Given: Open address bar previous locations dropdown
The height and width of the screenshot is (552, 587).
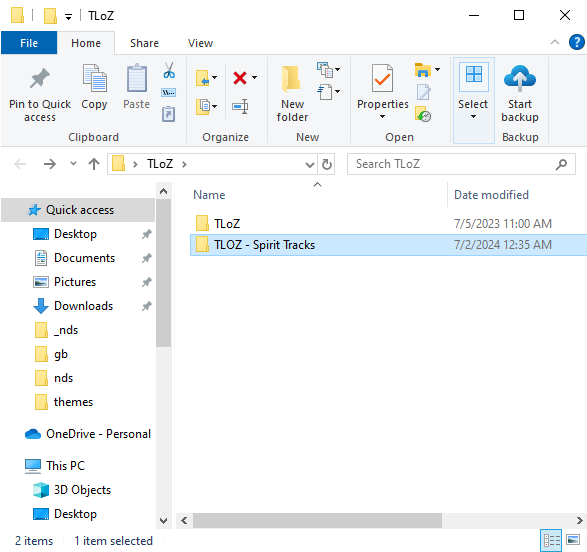Looking at the screenshot, I should (310, 164).
